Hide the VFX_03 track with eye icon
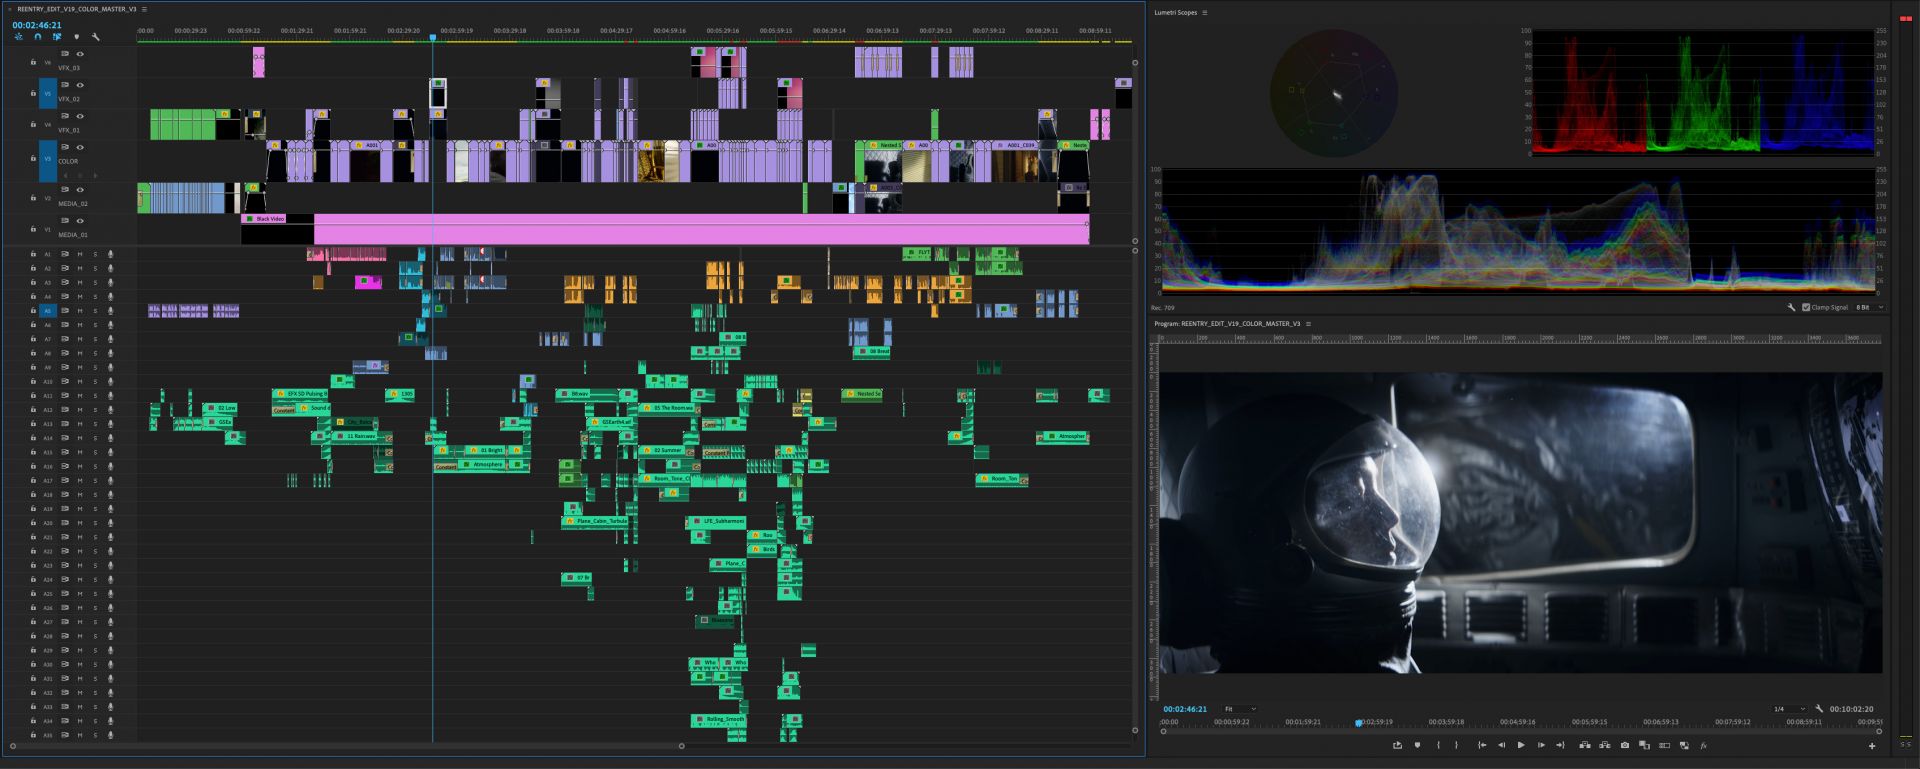Screen dimensions: 1920x769 coord(80,54)
